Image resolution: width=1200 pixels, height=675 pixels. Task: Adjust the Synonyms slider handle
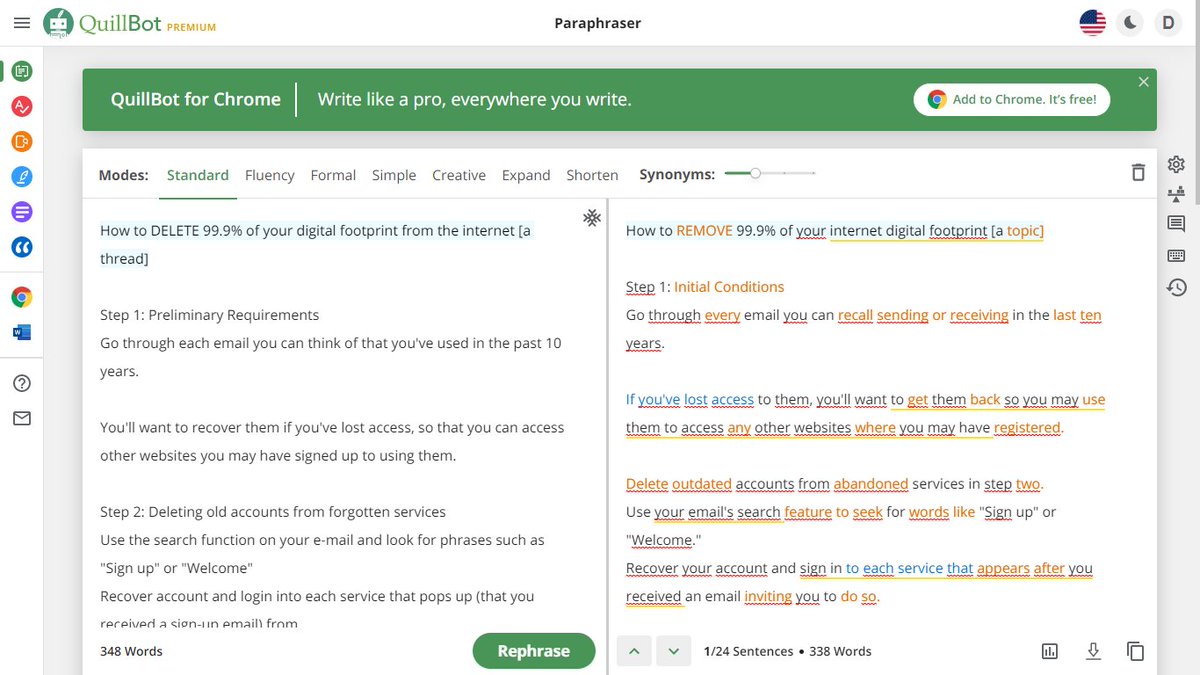[x=756, y=173]
